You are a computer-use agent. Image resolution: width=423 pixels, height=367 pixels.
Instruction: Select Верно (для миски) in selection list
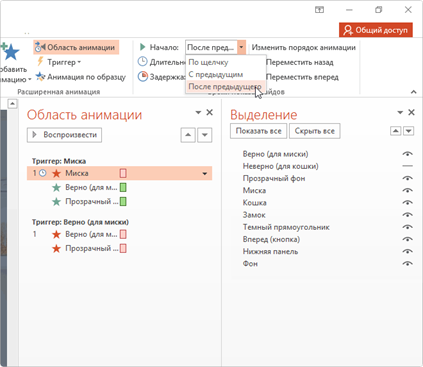(x=275, y=154)
